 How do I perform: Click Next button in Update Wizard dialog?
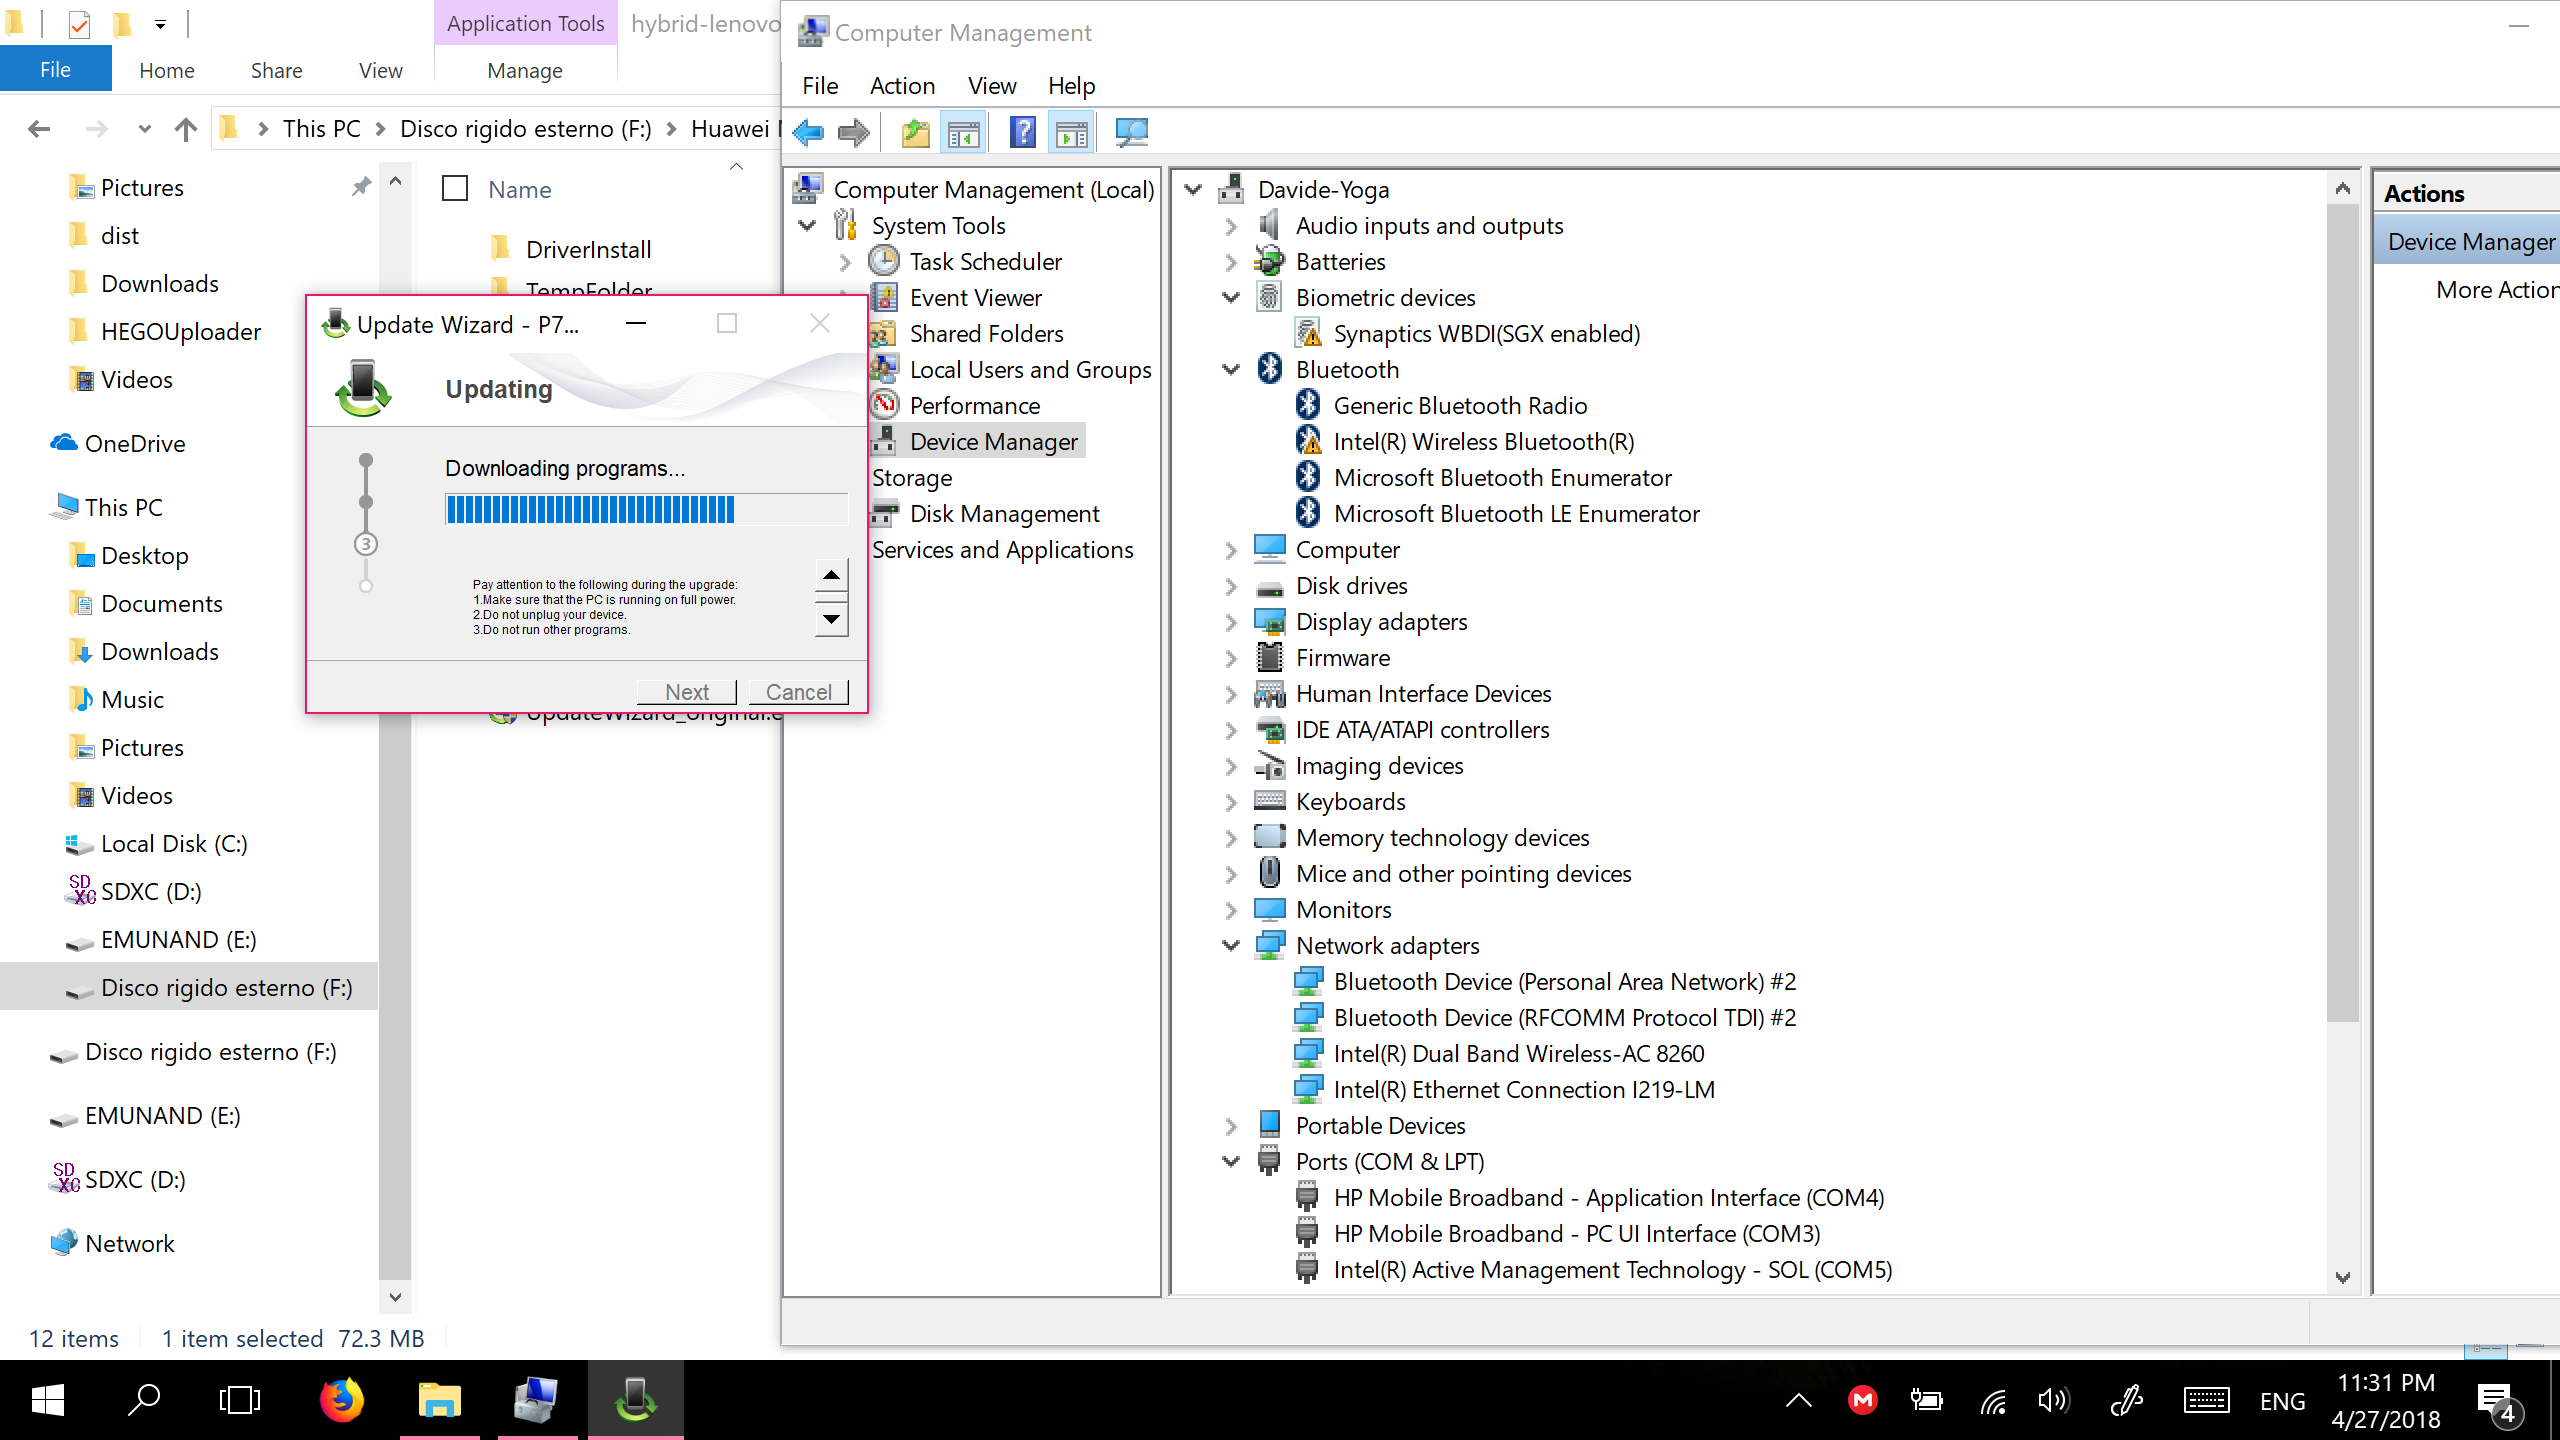tap(686, 689)
